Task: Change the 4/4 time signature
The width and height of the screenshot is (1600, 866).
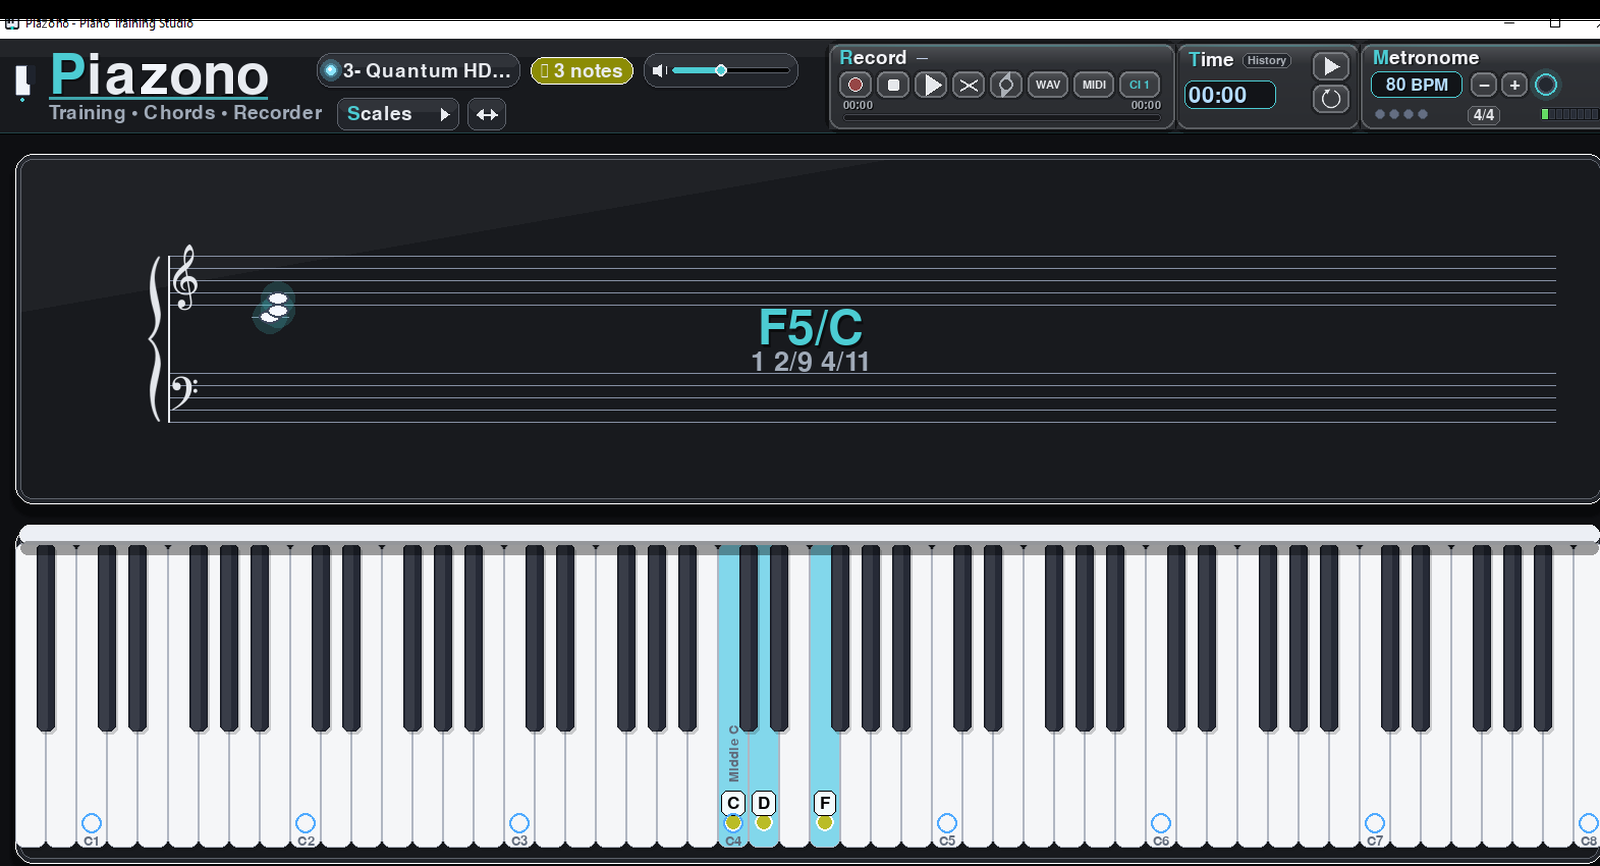Action: [1484, 115]
